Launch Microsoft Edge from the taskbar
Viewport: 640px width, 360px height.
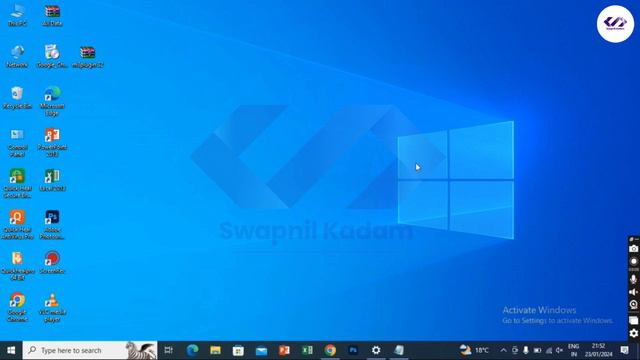pyautogui.click(x=192, y=350)
